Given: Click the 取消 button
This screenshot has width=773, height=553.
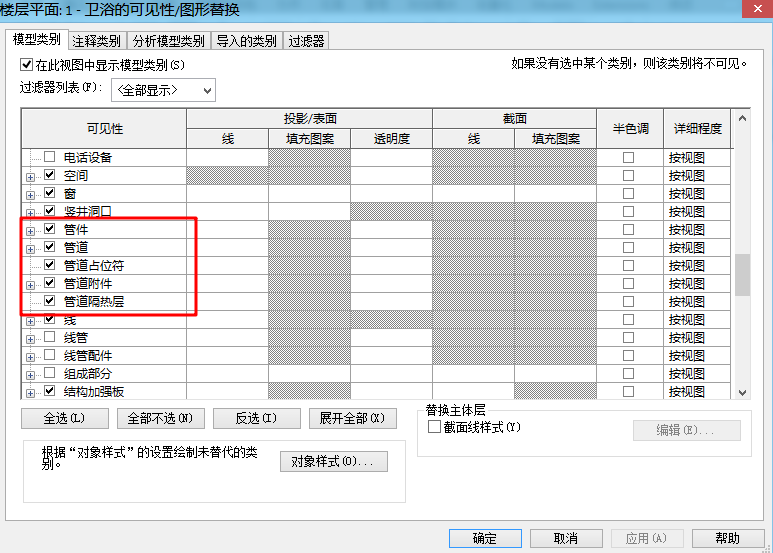Looking at the screenshot, I should (566, 538).
